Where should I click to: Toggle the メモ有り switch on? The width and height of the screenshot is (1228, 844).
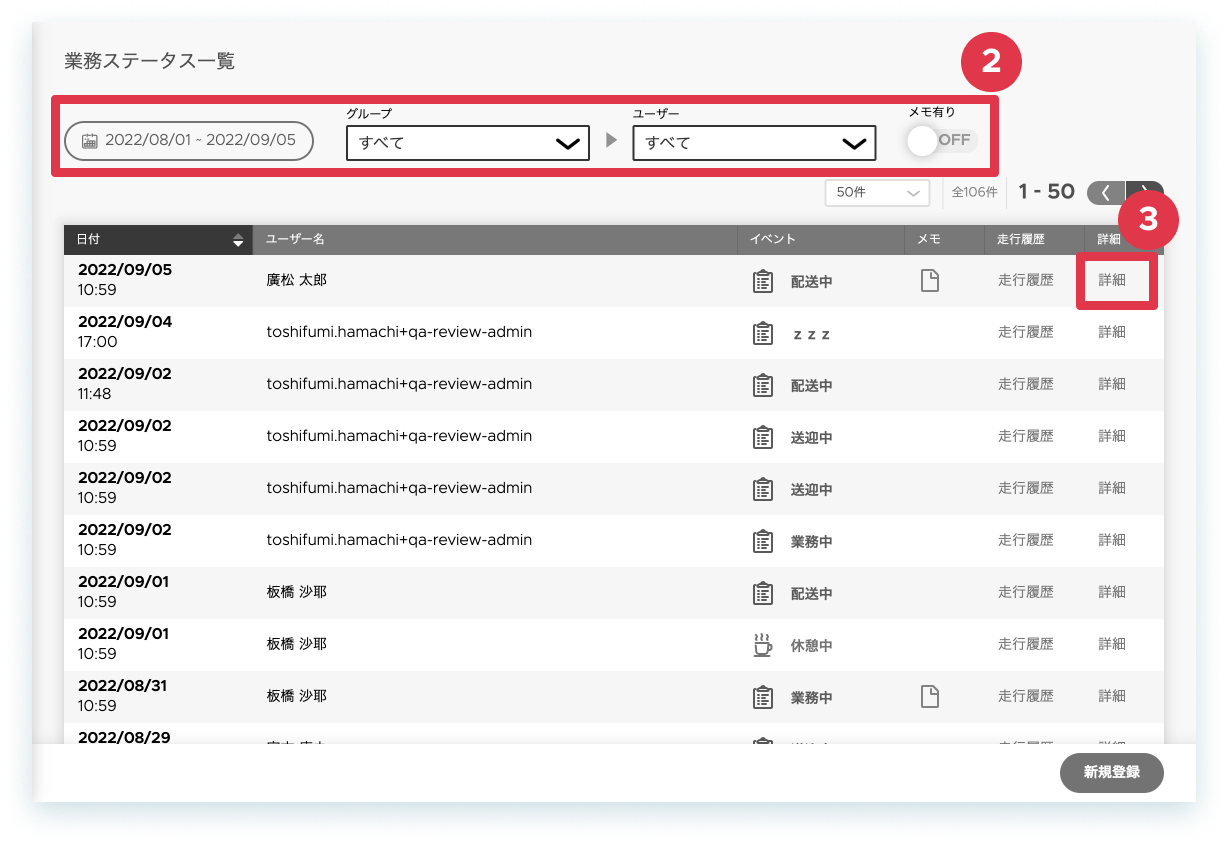(x=941, y=141)
